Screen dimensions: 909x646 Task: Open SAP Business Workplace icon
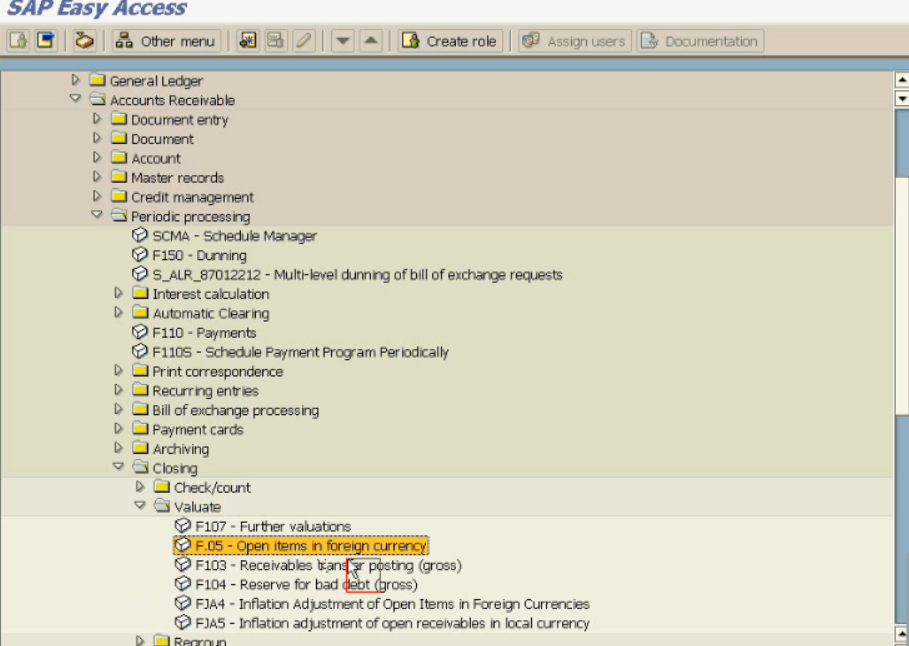[84, 41]
